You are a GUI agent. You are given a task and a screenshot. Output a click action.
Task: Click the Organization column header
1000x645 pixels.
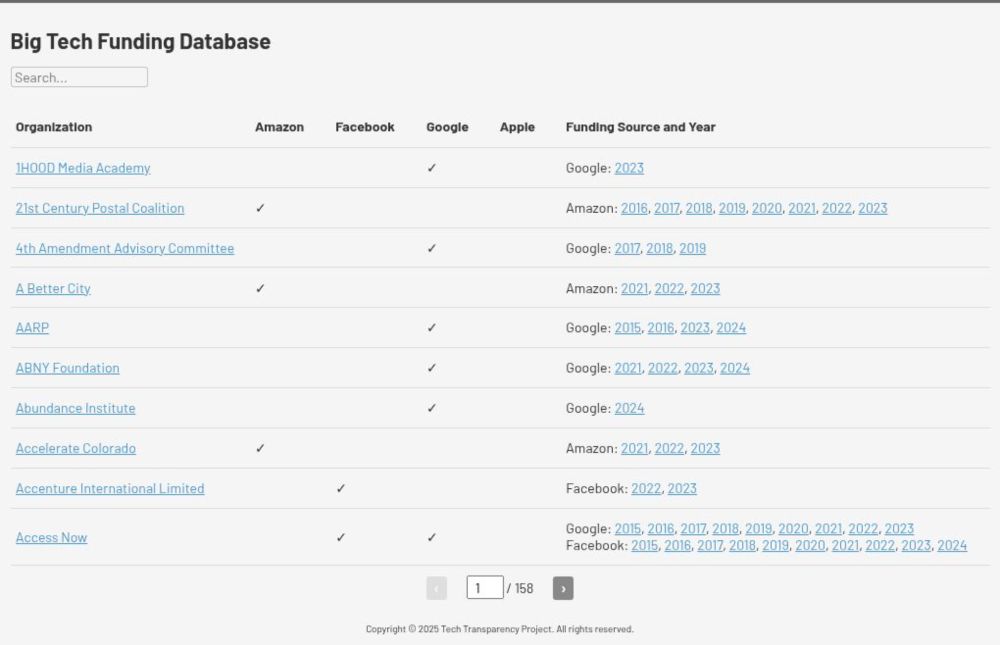(54, 127)
